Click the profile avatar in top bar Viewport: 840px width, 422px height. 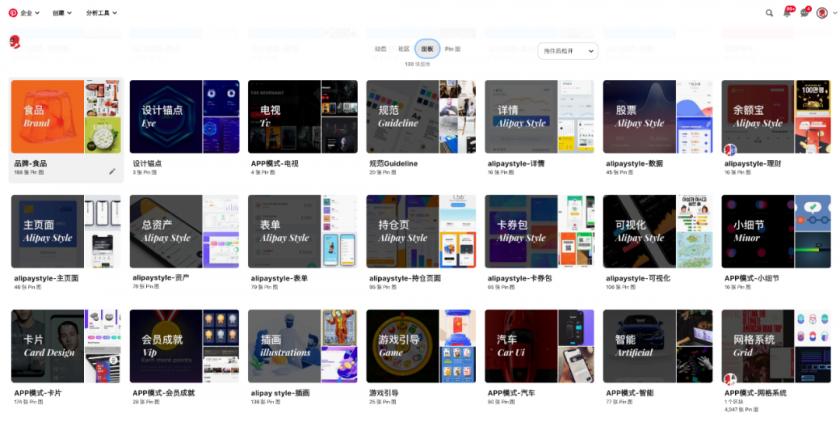822,13
